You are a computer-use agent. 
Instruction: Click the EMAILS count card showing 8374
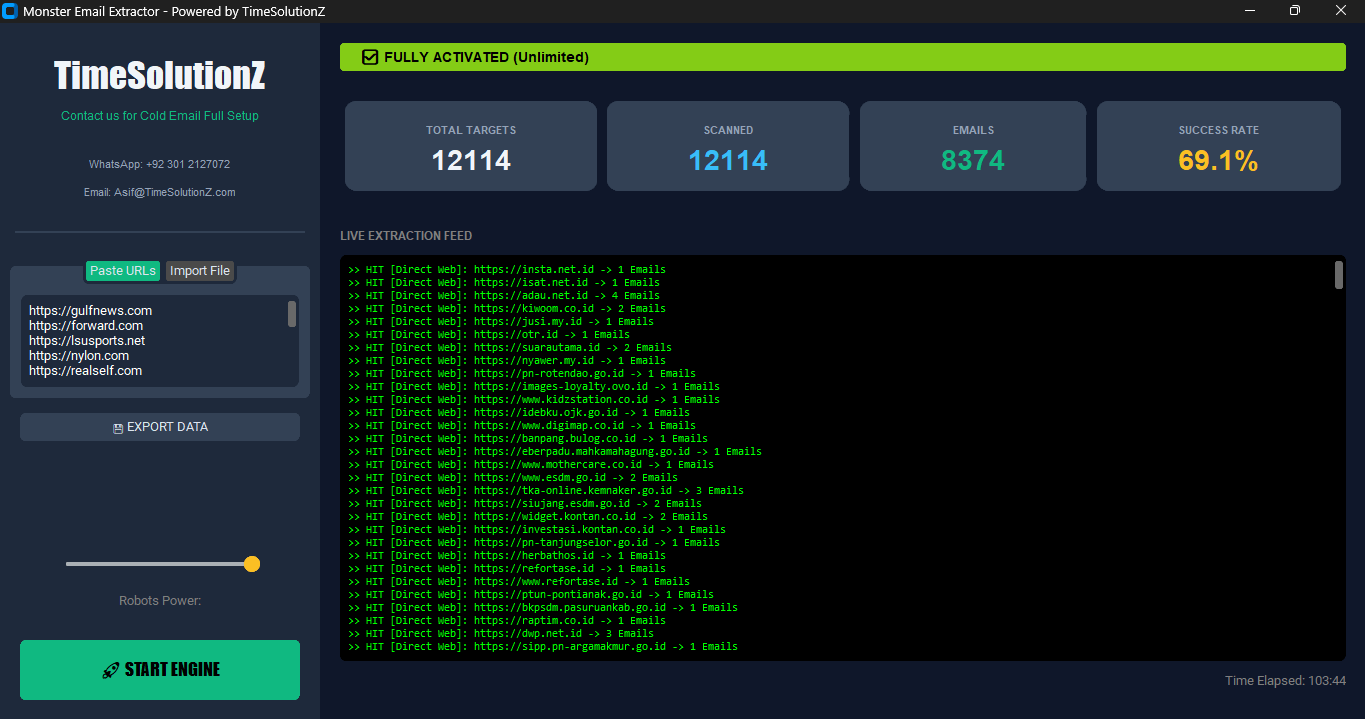[972, 146]
